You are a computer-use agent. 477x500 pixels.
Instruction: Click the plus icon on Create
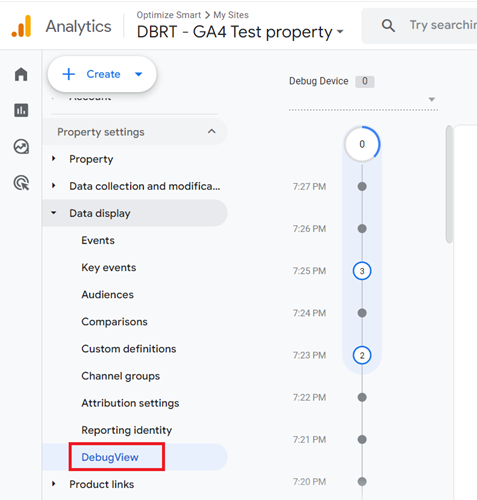click(69, 74)
